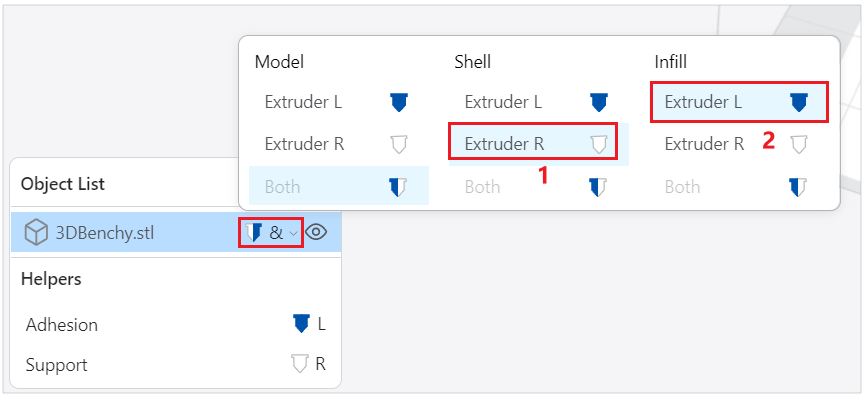Toggle visibility of 3DBenchy.stl with eye icon
868x399 pixels.
[x=316, y=232]
